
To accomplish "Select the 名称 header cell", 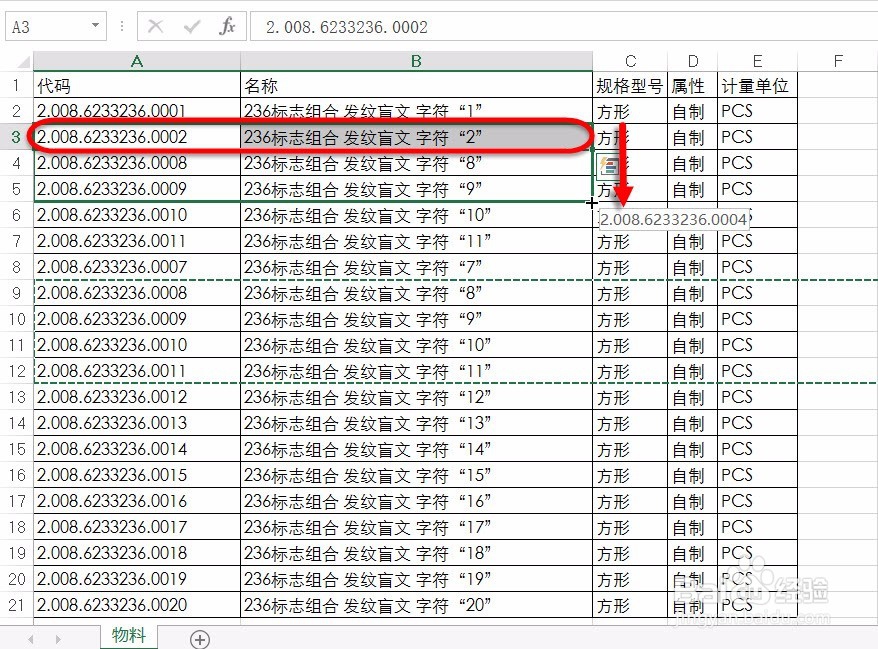I will tap(415, 85).
